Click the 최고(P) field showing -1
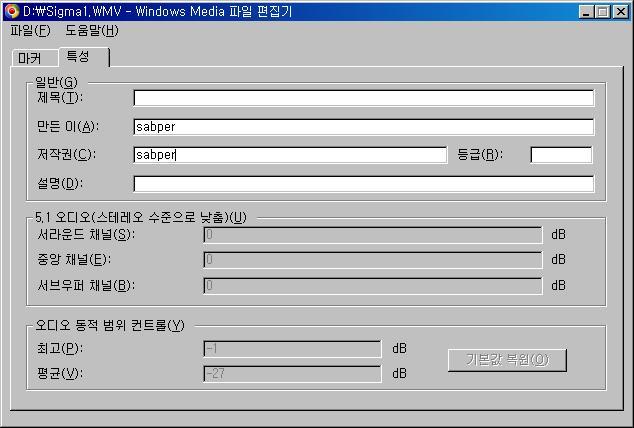Viewport: 634px width, 428px height. (292, 349)
